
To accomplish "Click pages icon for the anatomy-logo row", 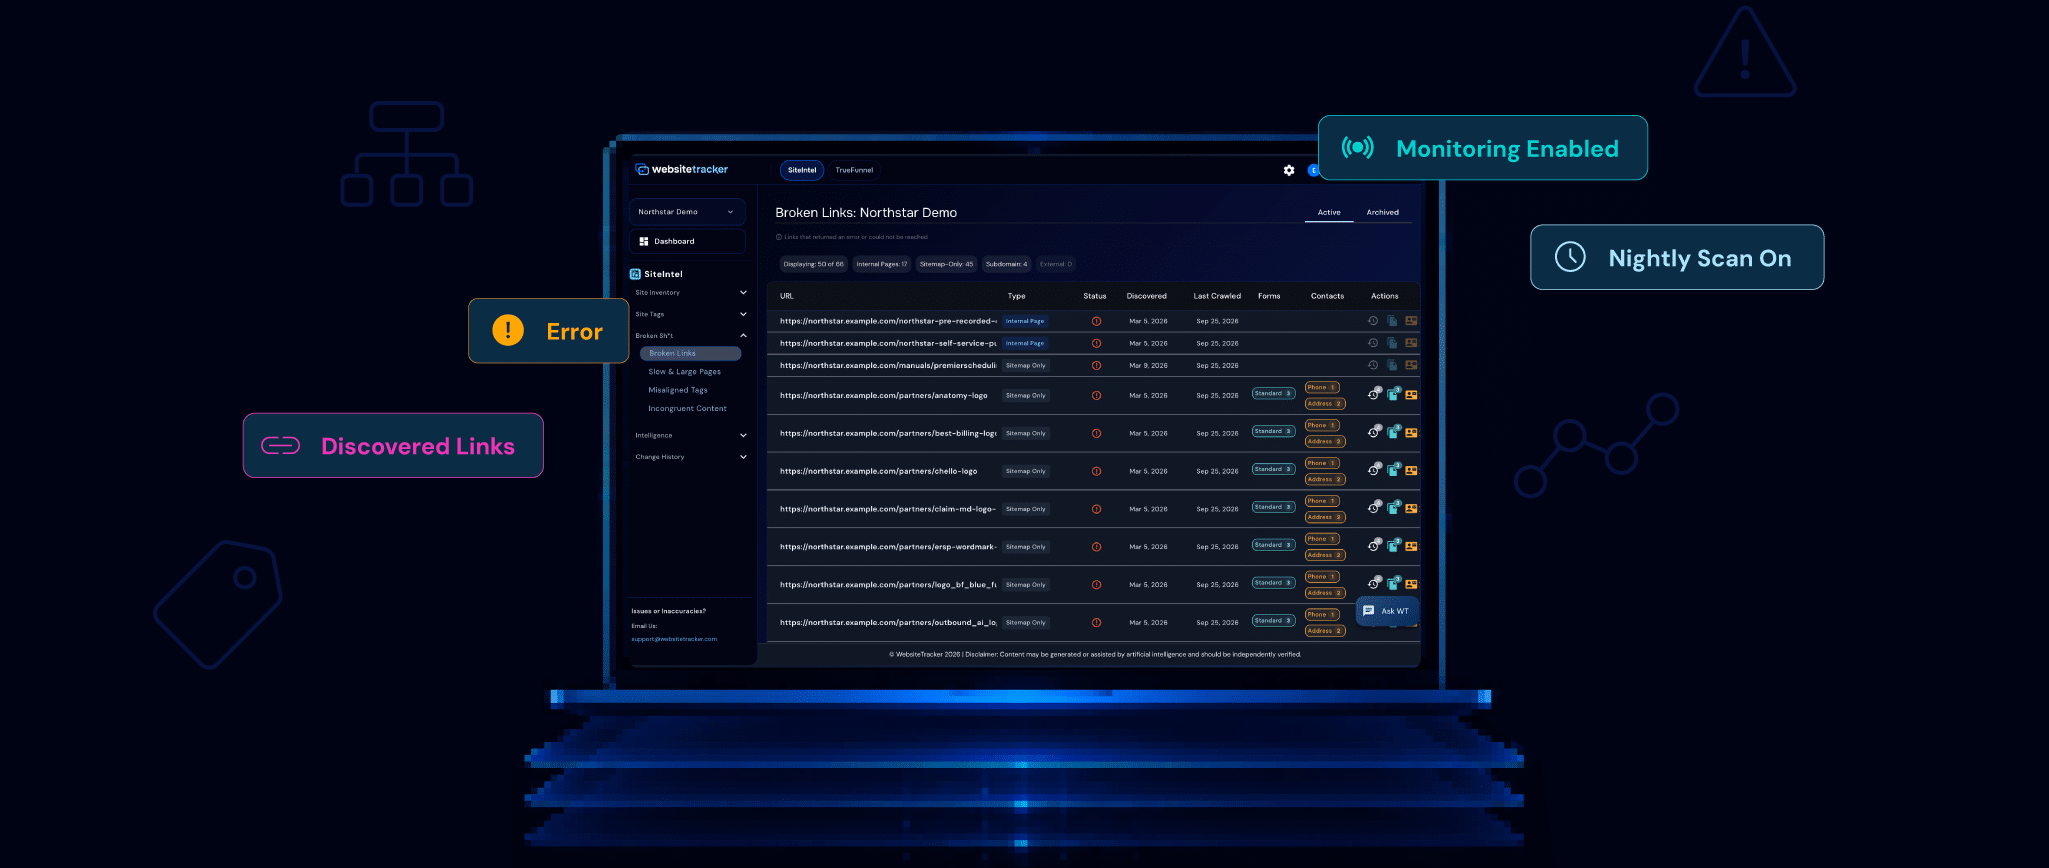I will click(1393, 394).
